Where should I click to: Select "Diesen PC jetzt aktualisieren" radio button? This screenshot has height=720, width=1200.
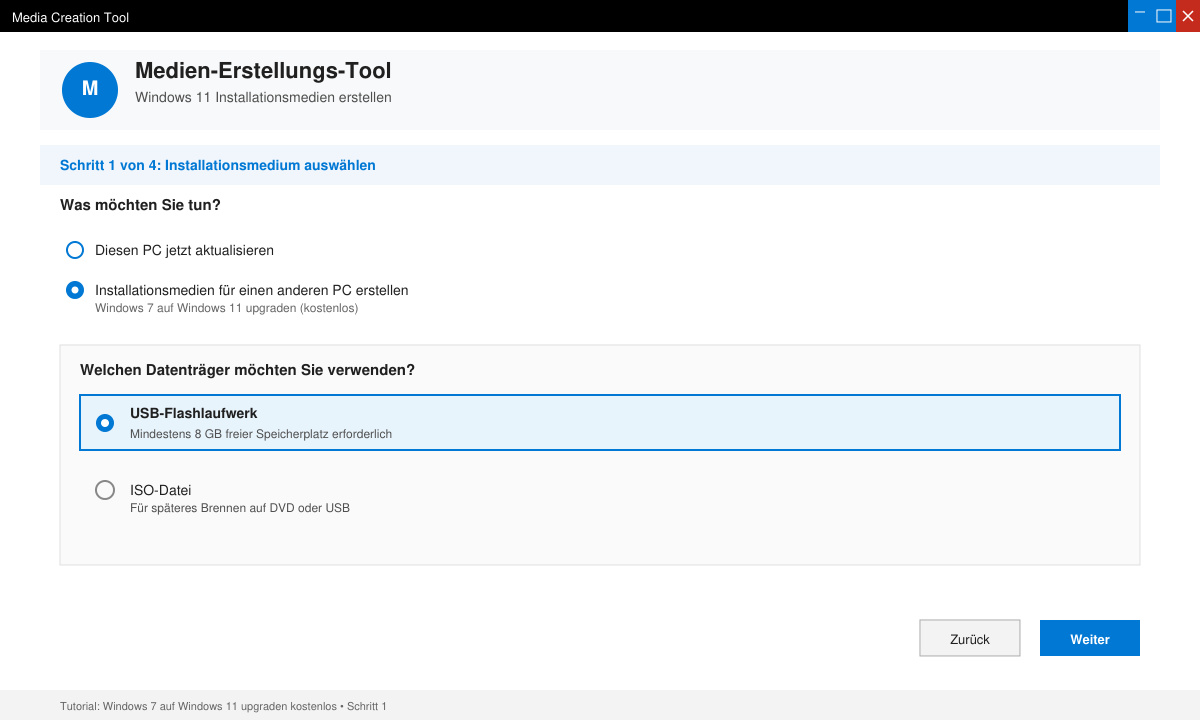click(75, 250)
